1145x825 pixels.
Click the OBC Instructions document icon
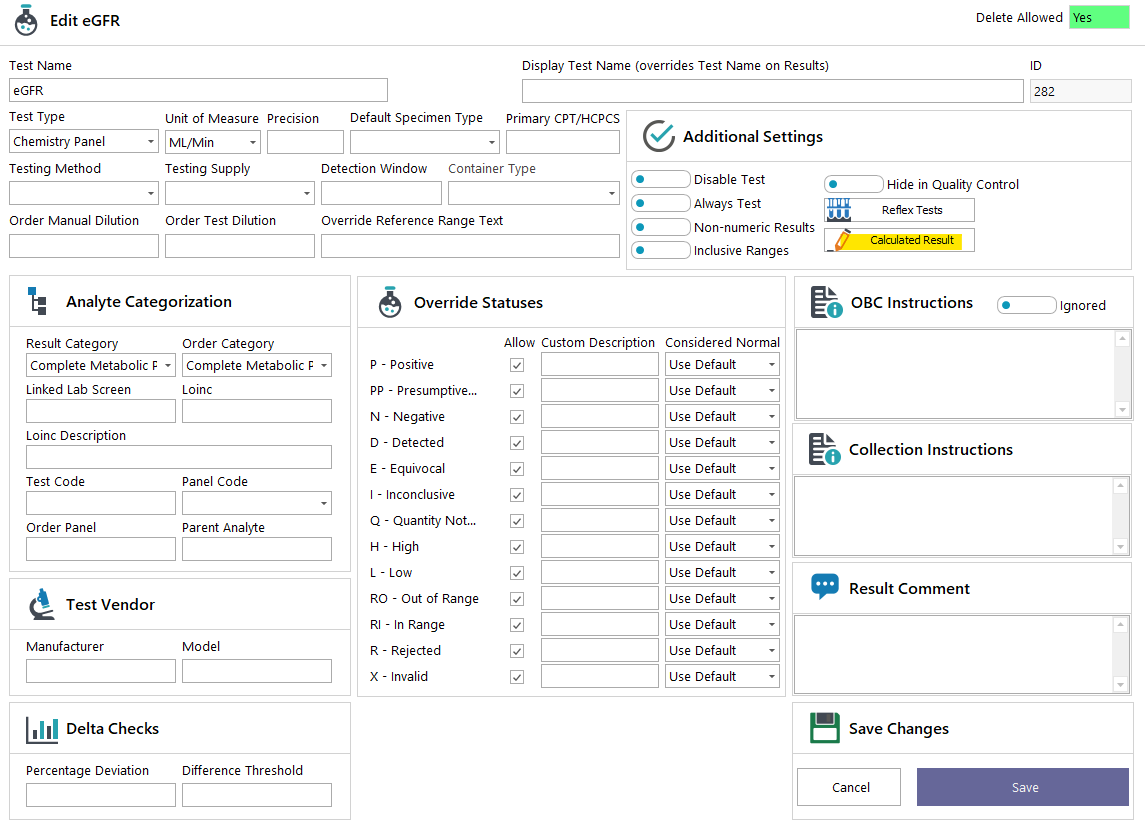(827, 302)
